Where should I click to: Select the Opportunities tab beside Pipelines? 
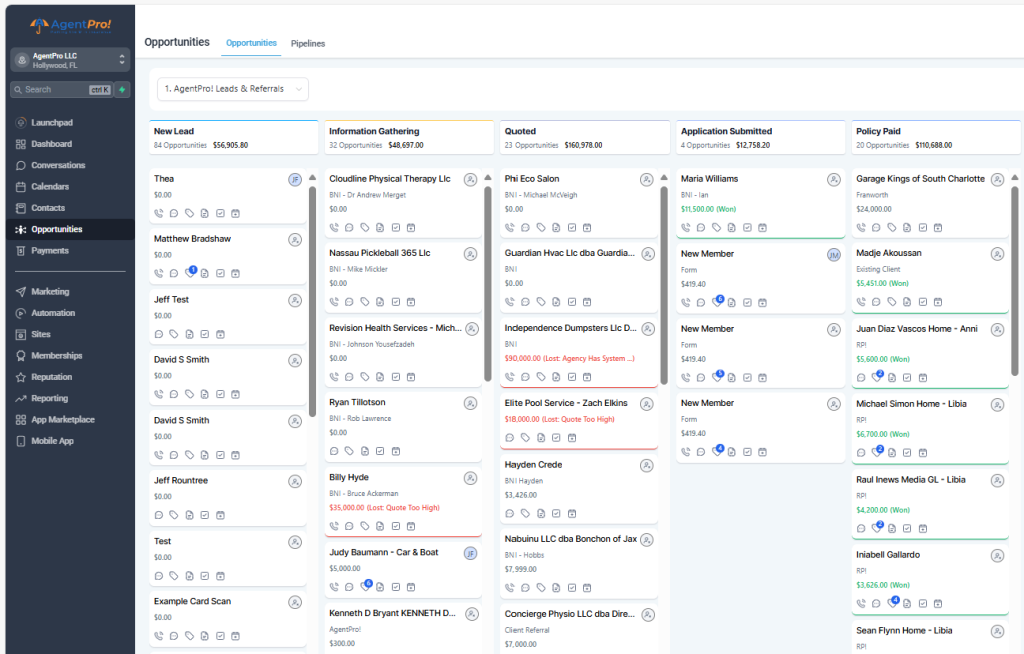(251, 43)
